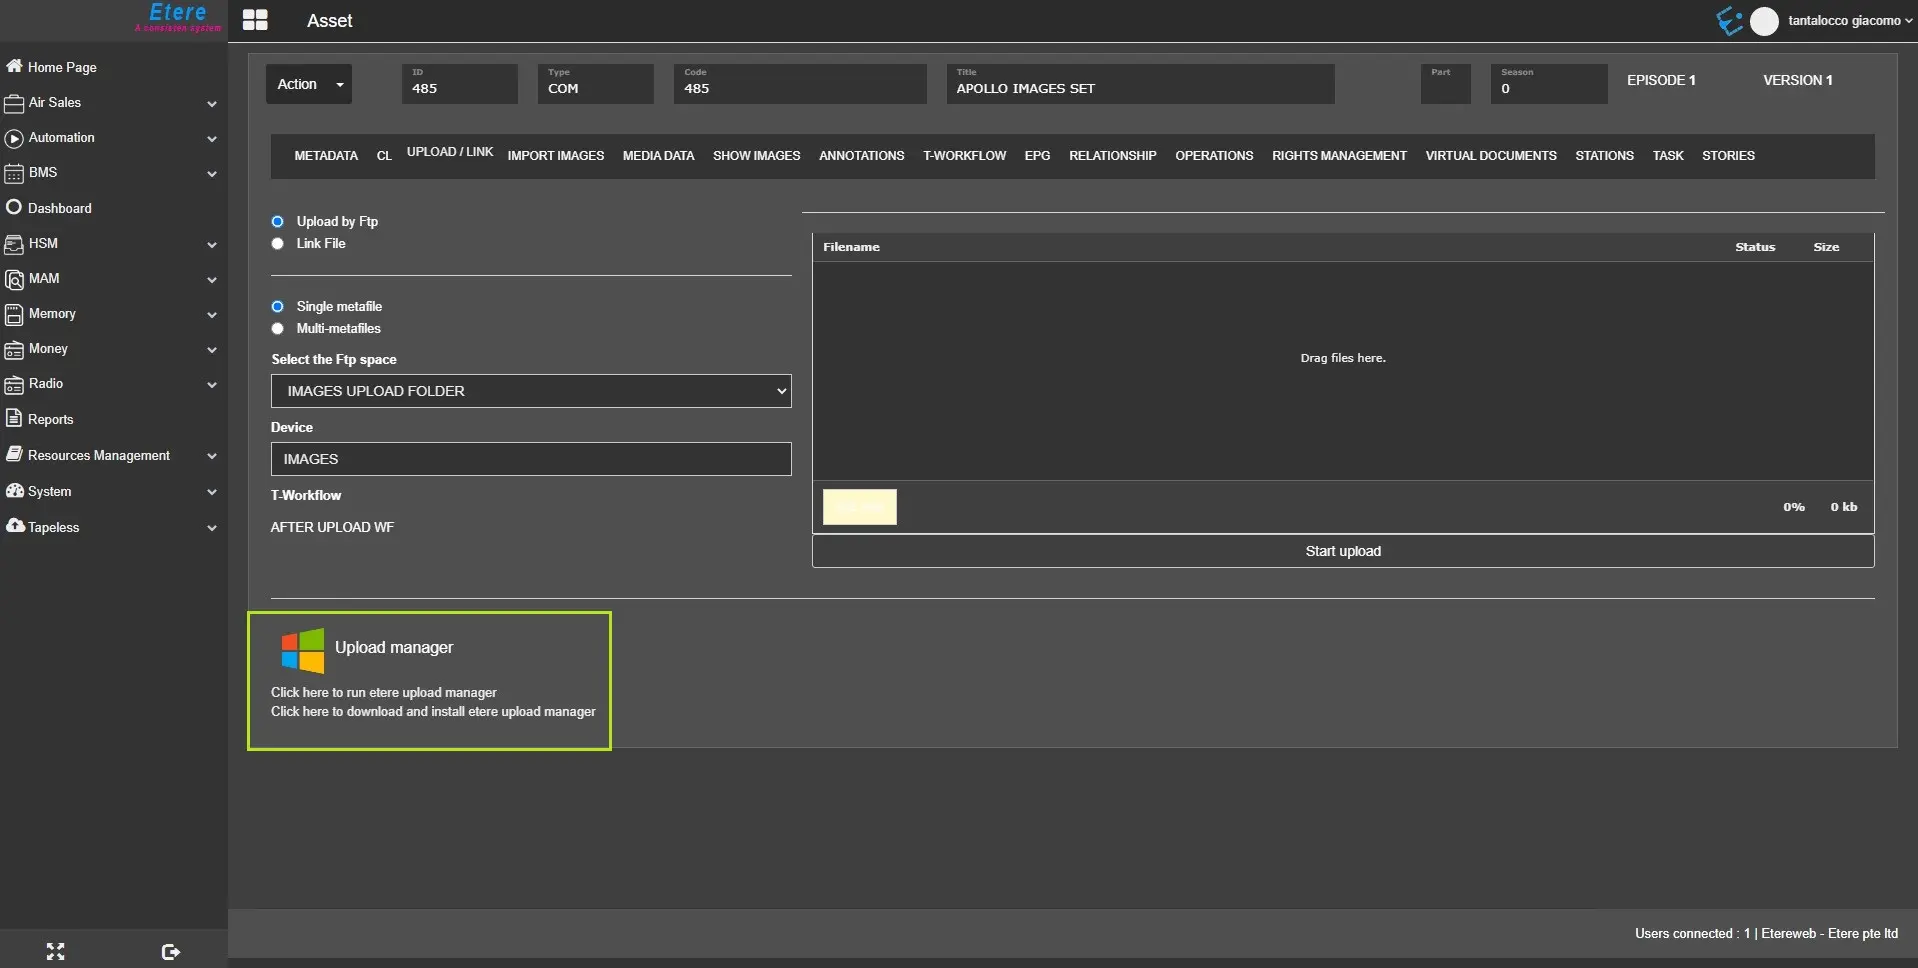Screen dimensions: 1918x968
Task: Click the user avatar circle
Action: pyautogui.click(x=1764, y=21)
